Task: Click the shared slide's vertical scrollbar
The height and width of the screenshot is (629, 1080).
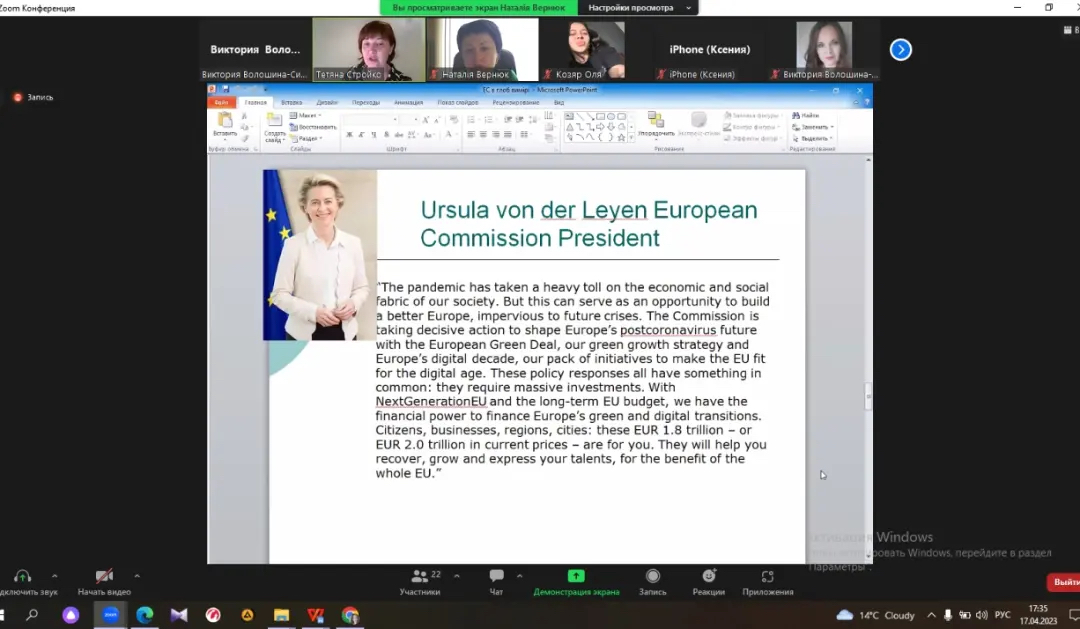Action: 868,396
